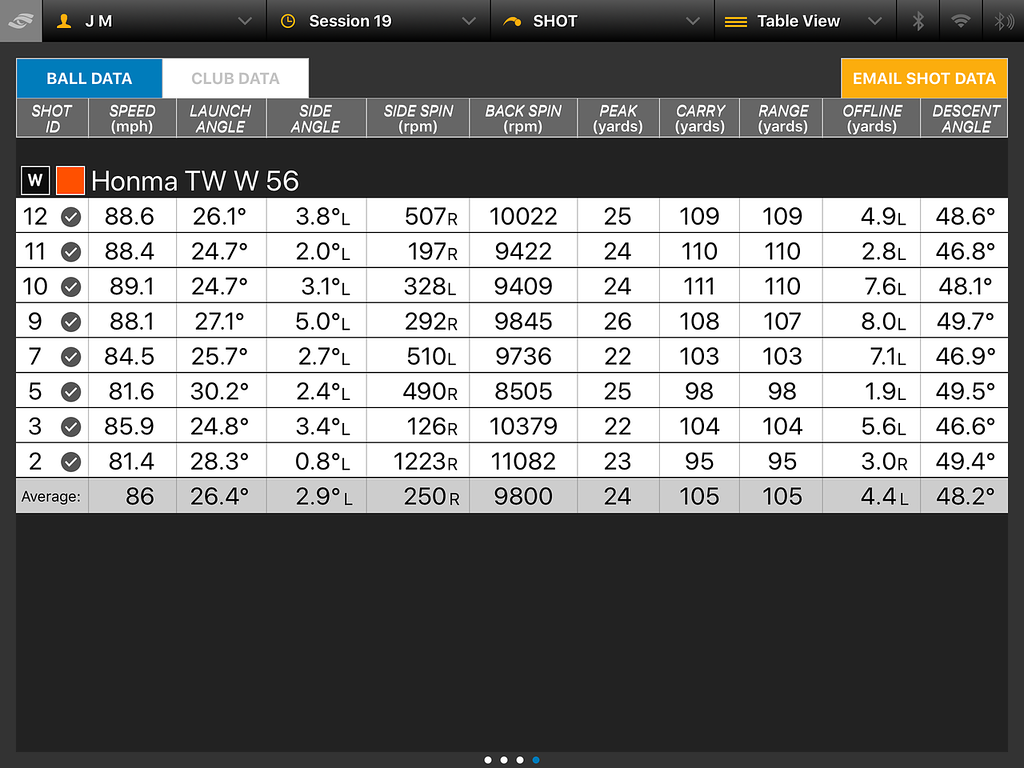Tap the Wi-Fi status icon
Screen dimensions: 1024x768
(960, 21)
